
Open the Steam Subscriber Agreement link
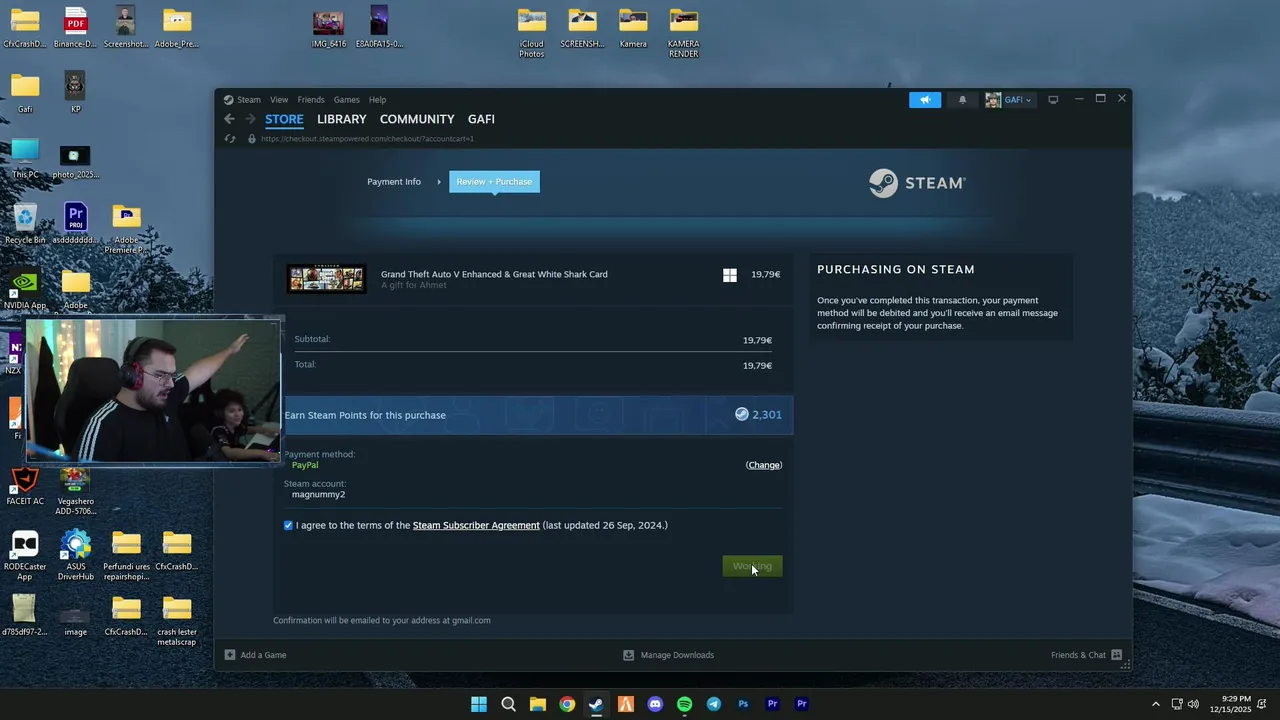pyautogui.click(x=476, y=525)
